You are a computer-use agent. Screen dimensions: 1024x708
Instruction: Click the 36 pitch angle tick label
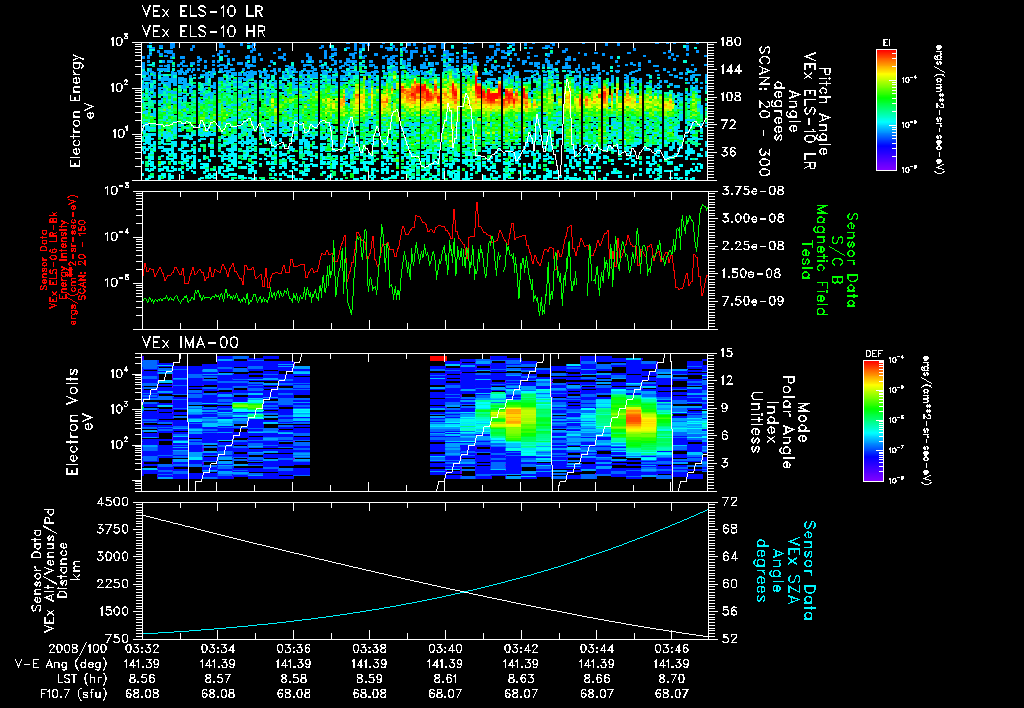(x=727, y=152)
